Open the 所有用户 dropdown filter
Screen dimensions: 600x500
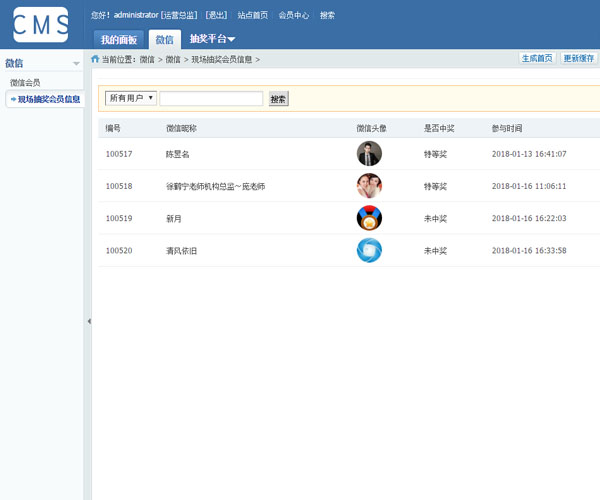(x=130, y=98)
